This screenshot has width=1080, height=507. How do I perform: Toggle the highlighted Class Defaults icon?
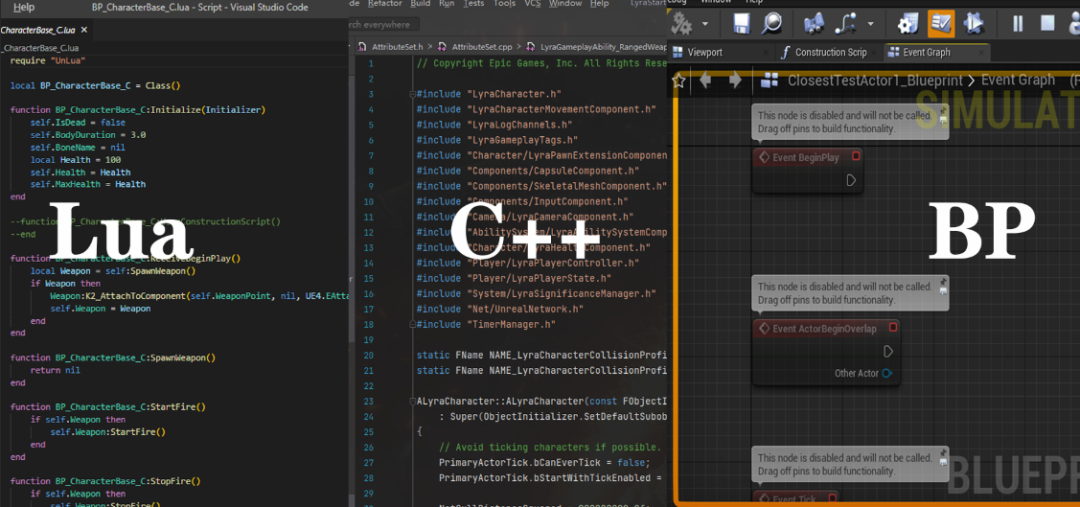(x=940, y=25)
